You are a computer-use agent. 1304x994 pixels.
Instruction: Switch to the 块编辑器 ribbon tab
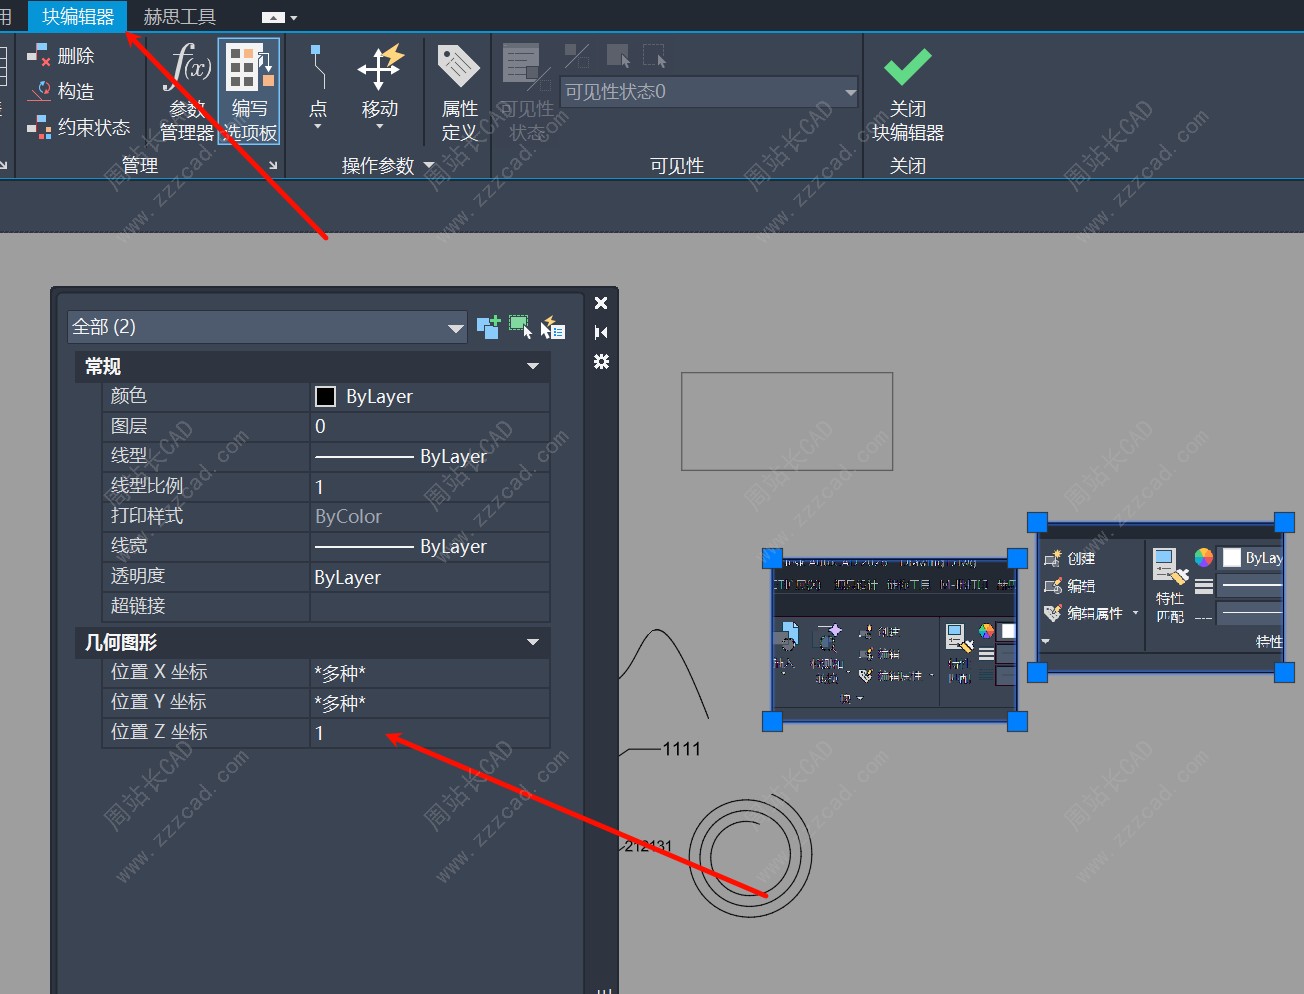point(78,16)
